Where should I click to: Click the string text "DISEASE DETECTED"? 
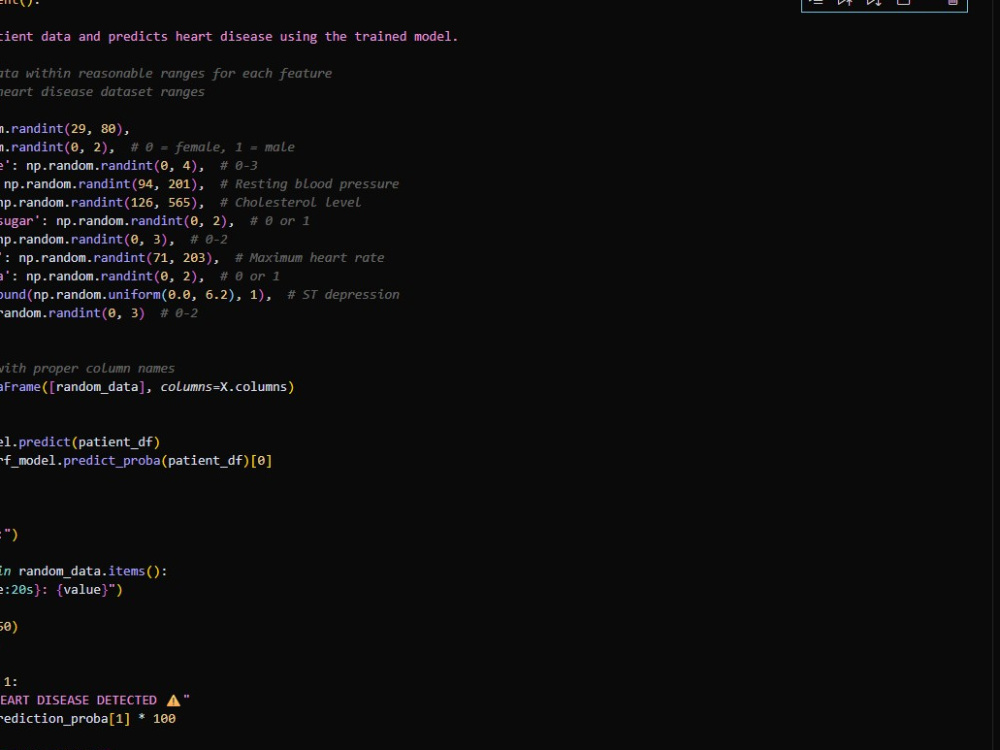pos(96,700)
